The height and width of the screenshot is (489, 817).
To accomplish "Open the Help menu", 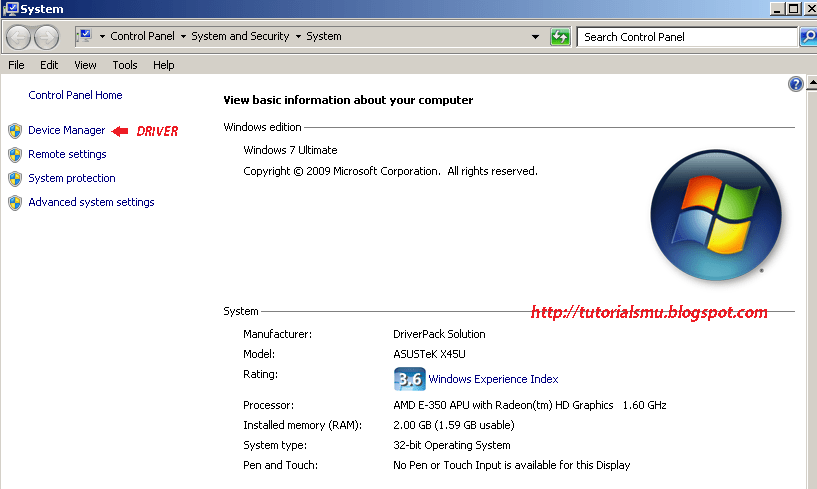I will [164, 65].
